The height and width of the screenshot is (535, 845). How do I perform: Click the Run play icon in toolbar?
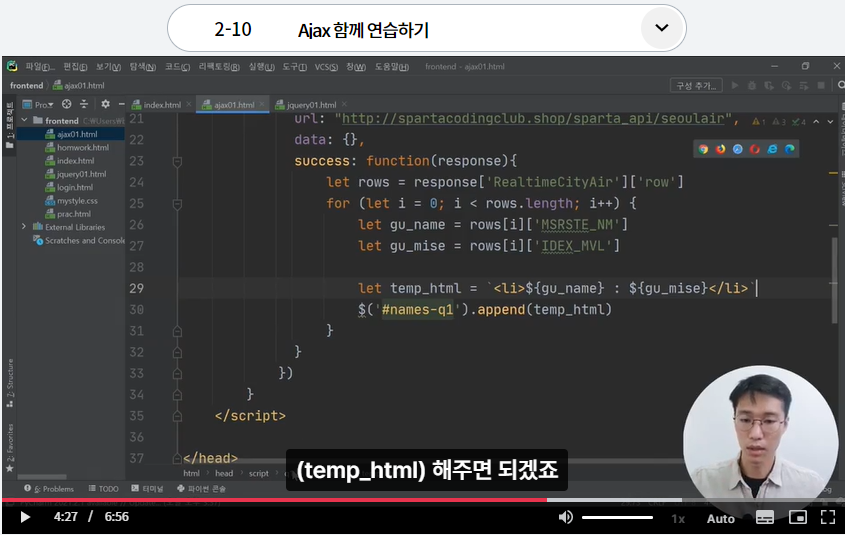coord(735,85)
